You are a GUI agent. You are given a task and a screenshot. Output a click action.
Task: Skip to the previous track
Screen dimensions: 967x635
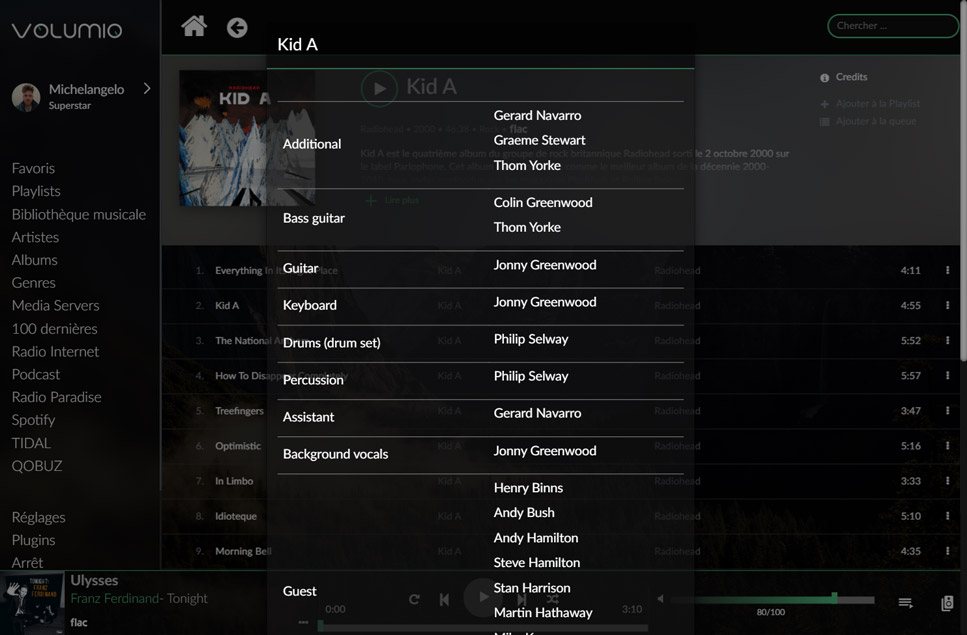coord(444,599)
